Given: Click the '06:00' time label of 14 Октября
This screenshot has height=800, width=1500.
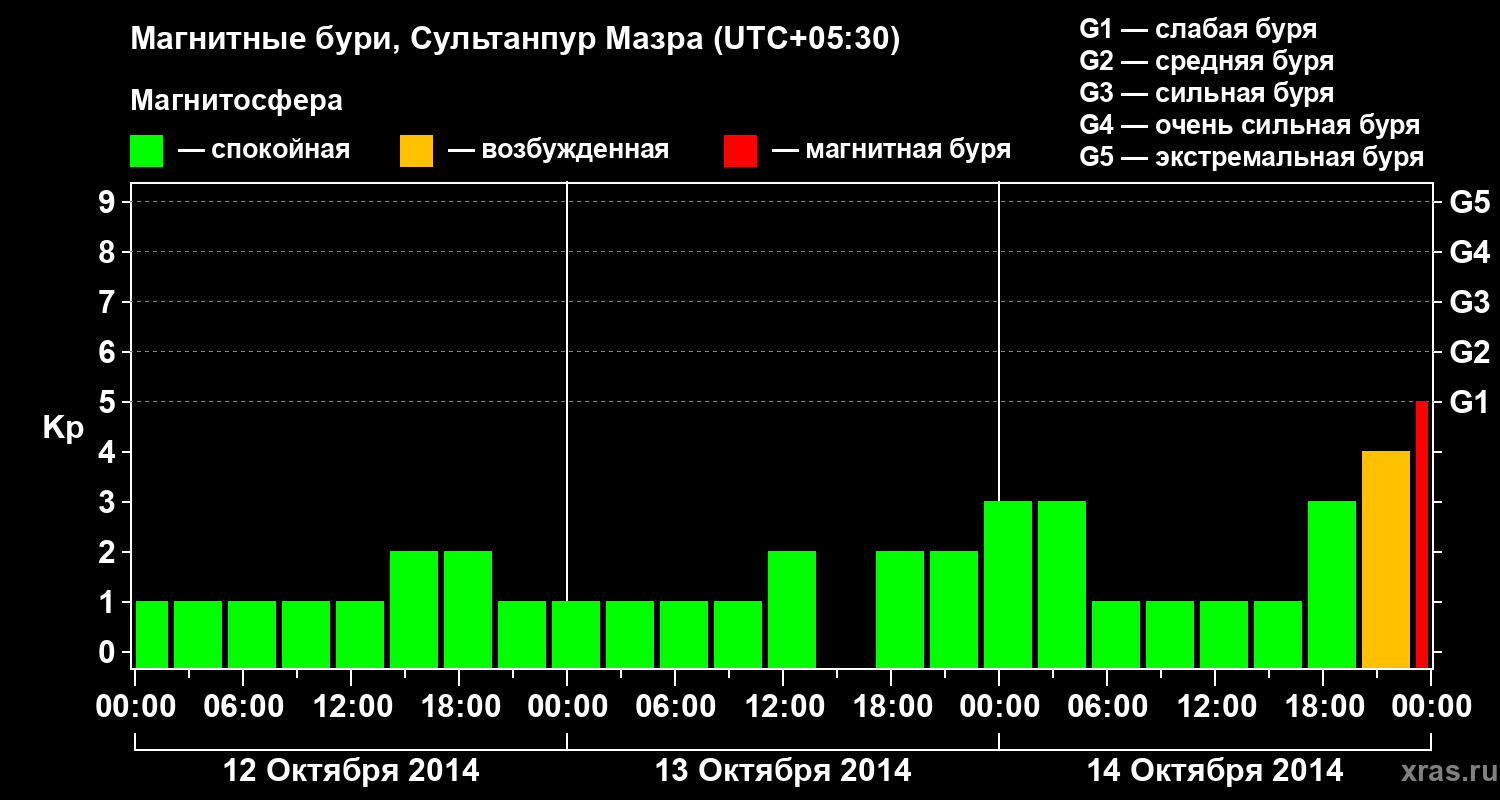Looking at the screenshot, I should [1107, 707].
